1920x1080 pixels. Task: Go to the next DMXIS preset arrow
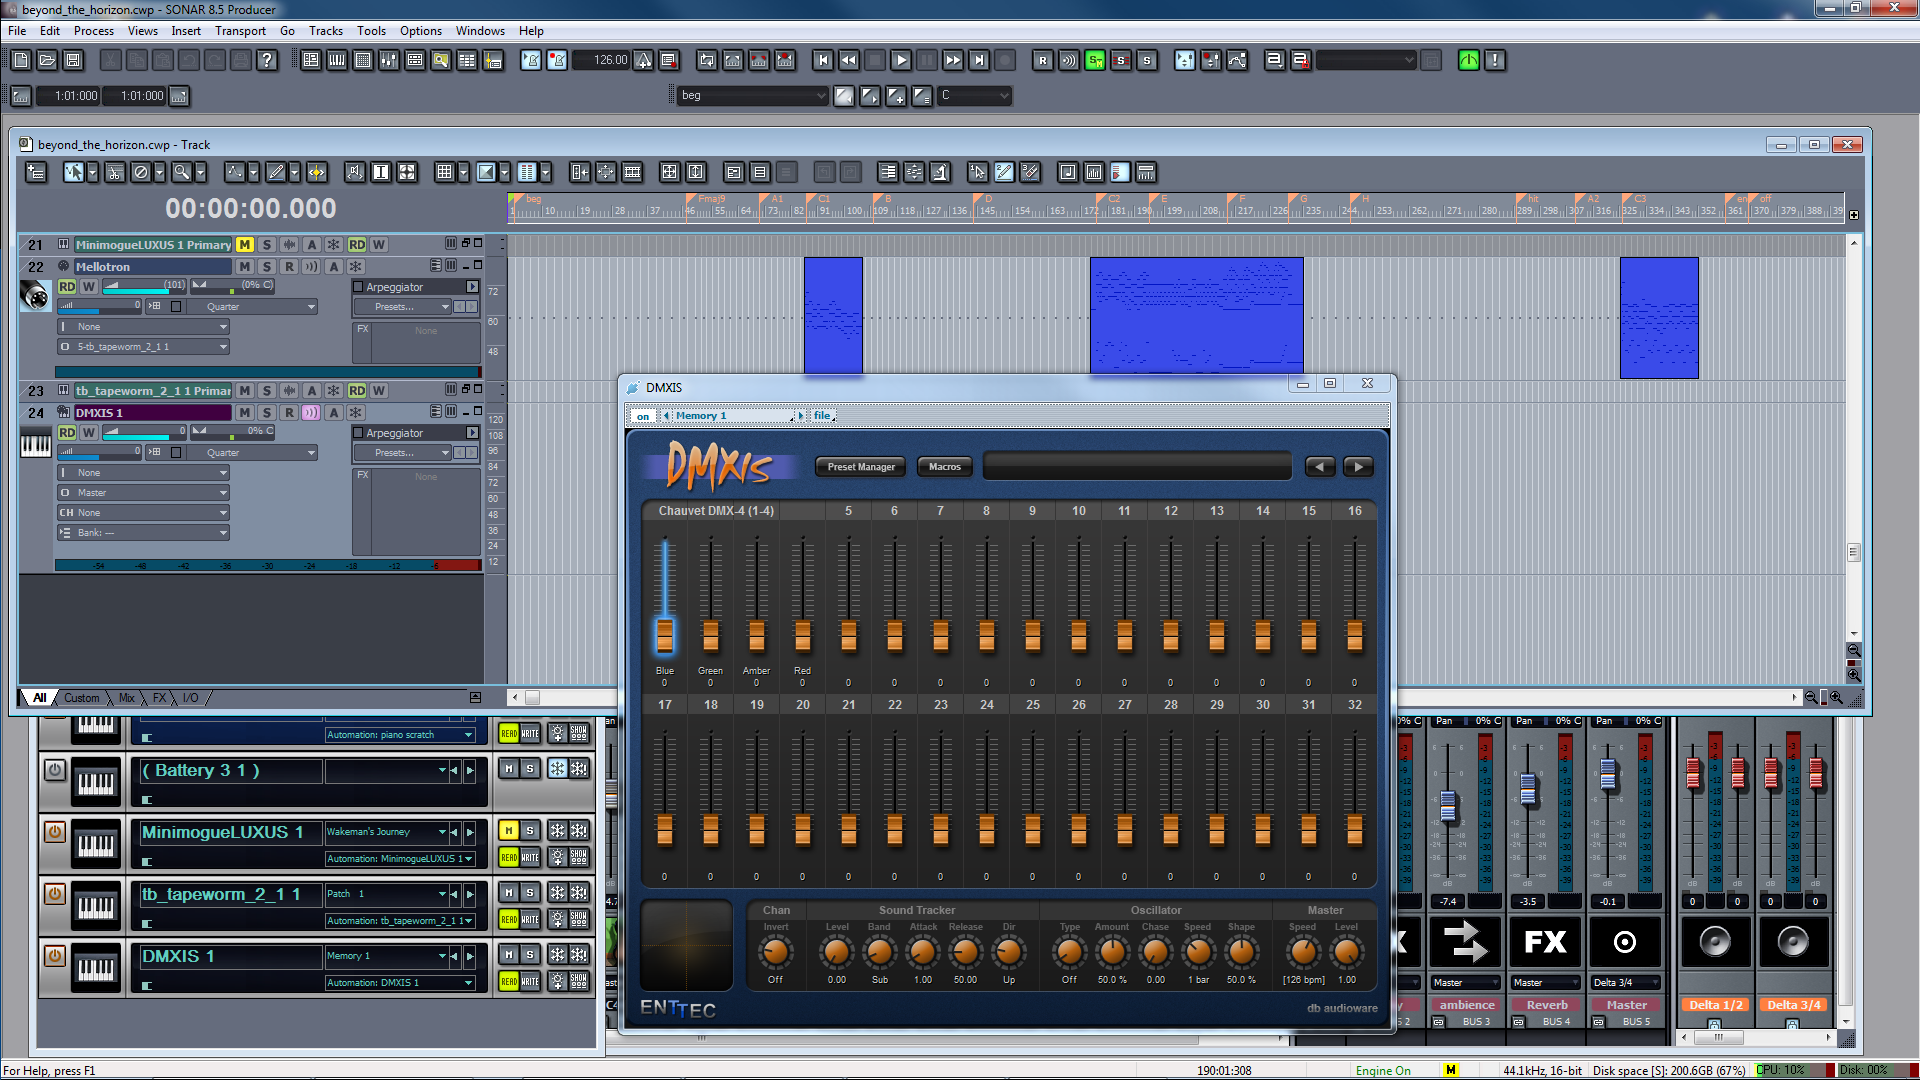tap(1358, 467)
